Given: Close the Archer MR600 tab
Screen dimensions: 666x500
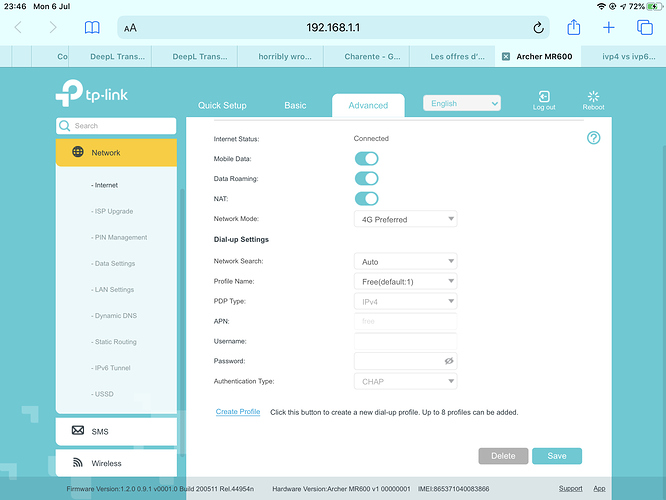Looking at the screenshot, I should tap(505, 56).
